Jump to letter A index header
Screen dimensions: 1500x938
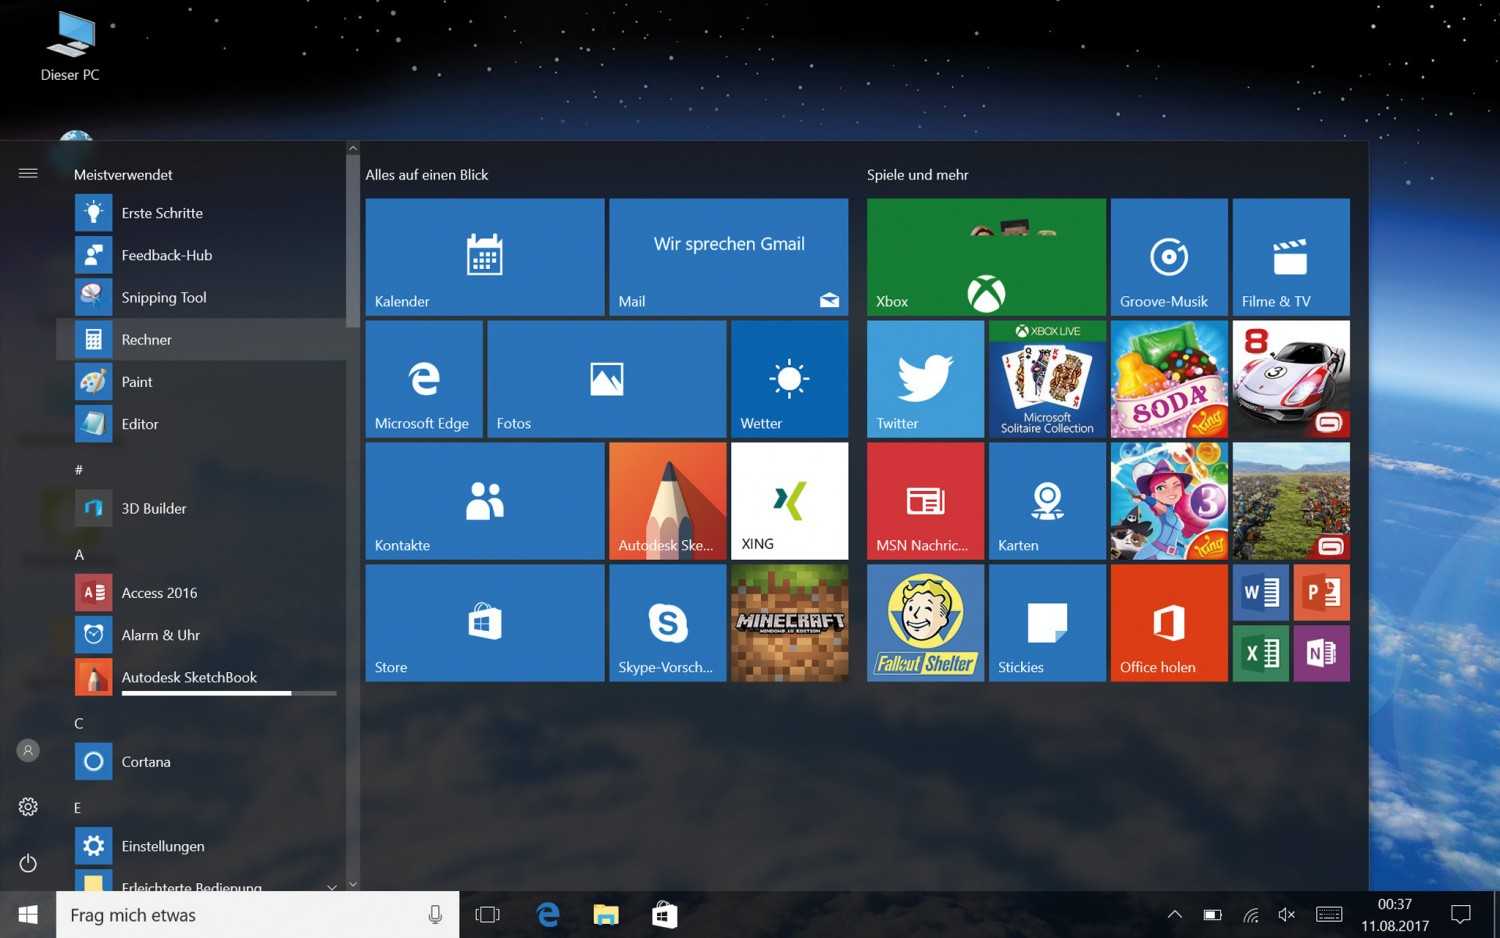pyautogui.click(x=79, y=554)
